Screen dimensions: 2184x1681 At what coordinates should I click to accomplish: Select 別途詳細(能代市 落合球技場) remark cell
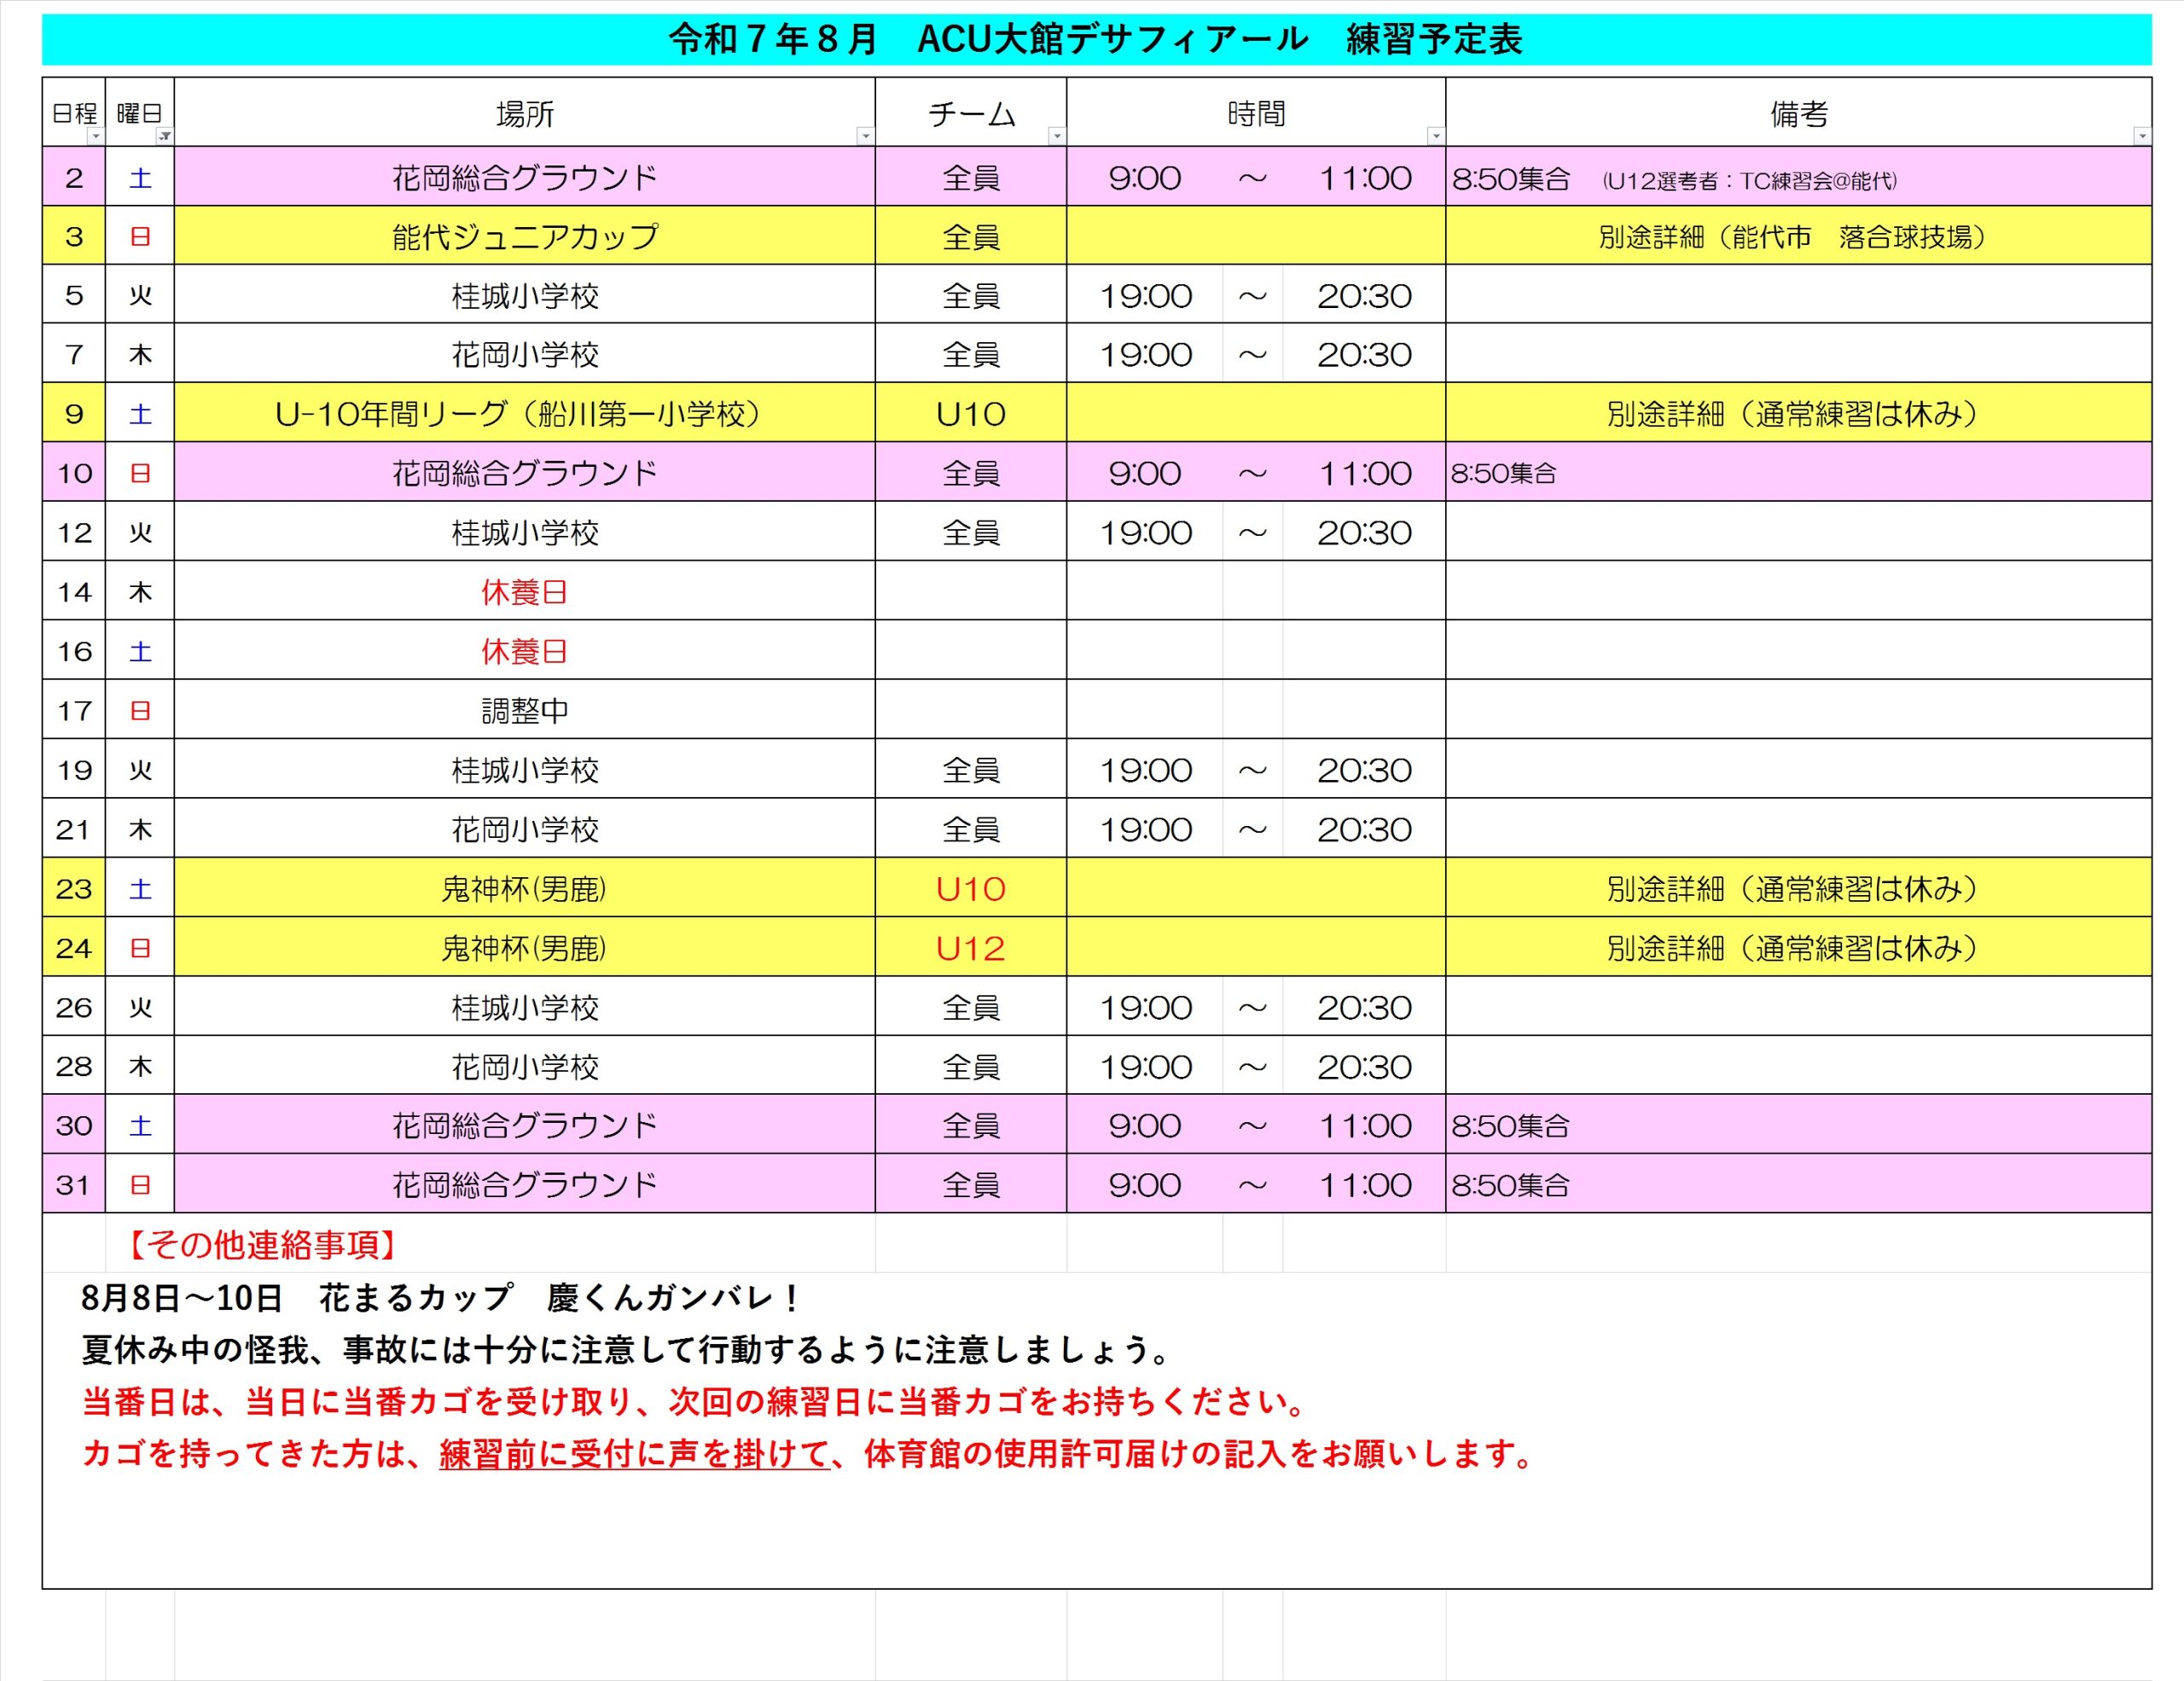(1798, 236)
